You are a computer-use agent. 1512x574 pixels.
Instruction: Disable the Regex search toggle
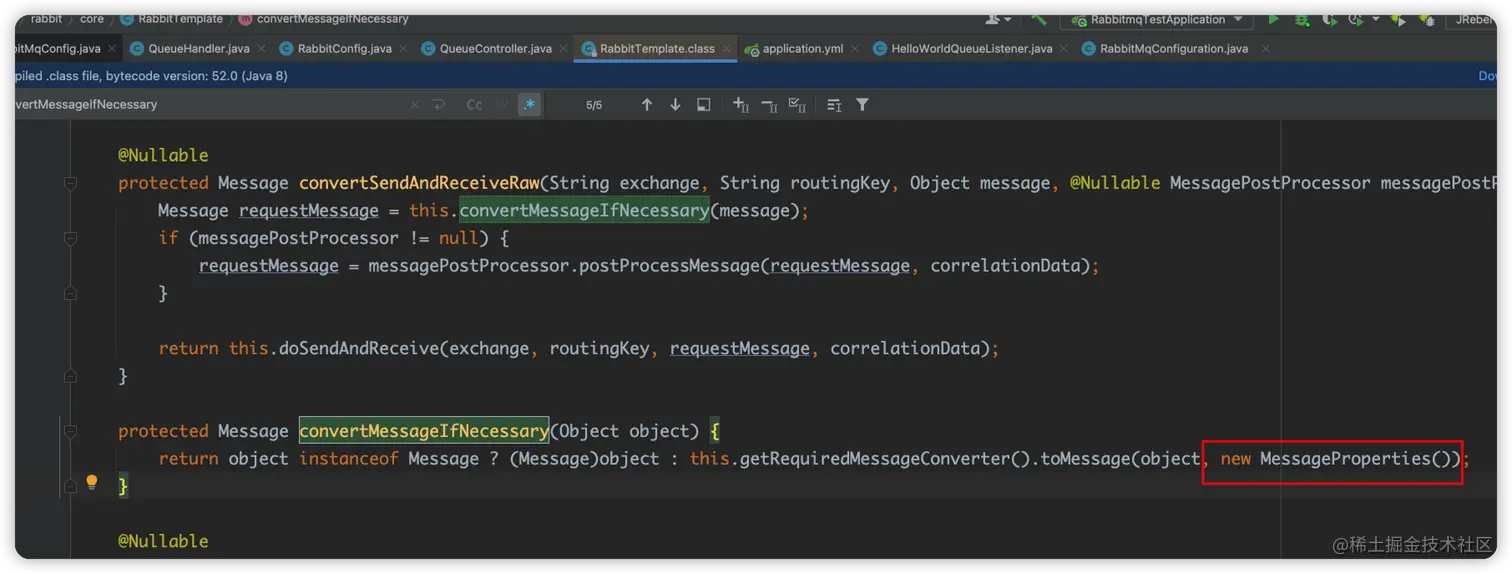(530, 105)
